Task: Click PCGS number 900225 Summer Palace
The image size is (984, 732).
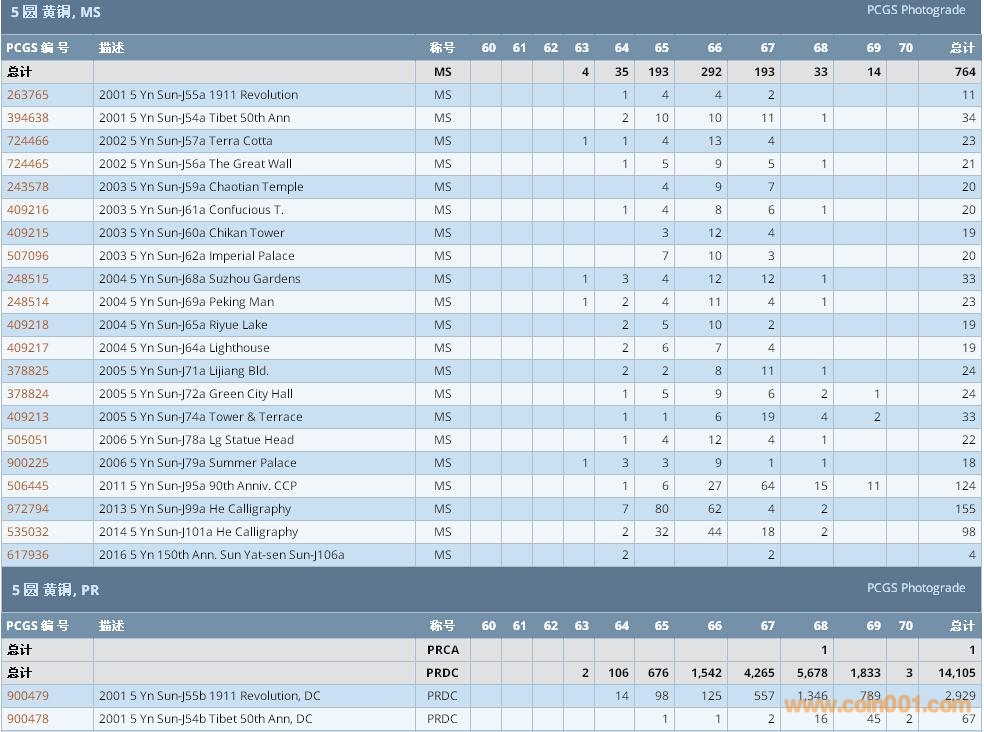Action: click(27, 463)
